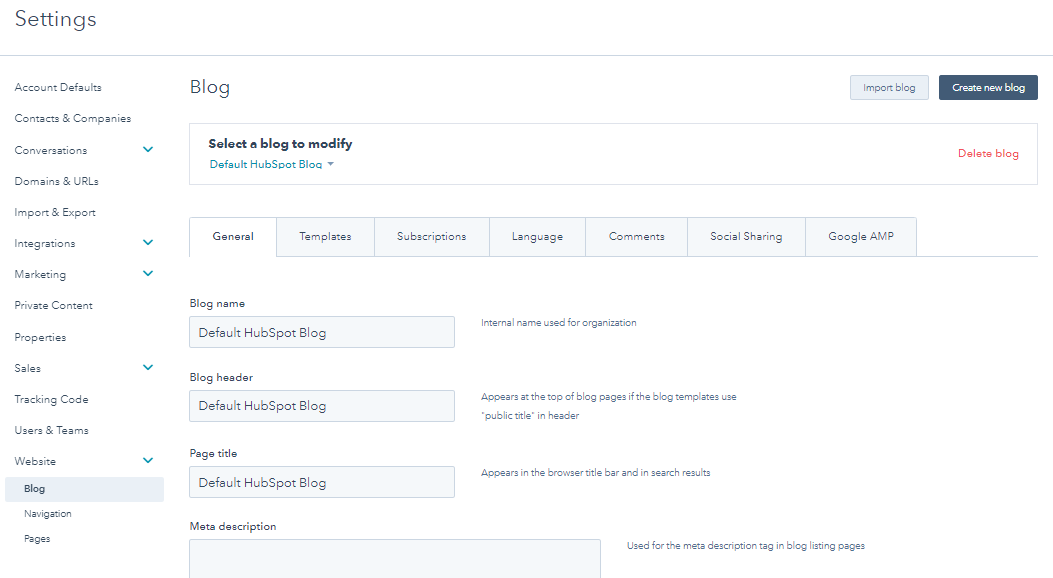The image size is (1053, 578).
Task: Open the Social Sharing tab
Action: click(x=746, y=237)
